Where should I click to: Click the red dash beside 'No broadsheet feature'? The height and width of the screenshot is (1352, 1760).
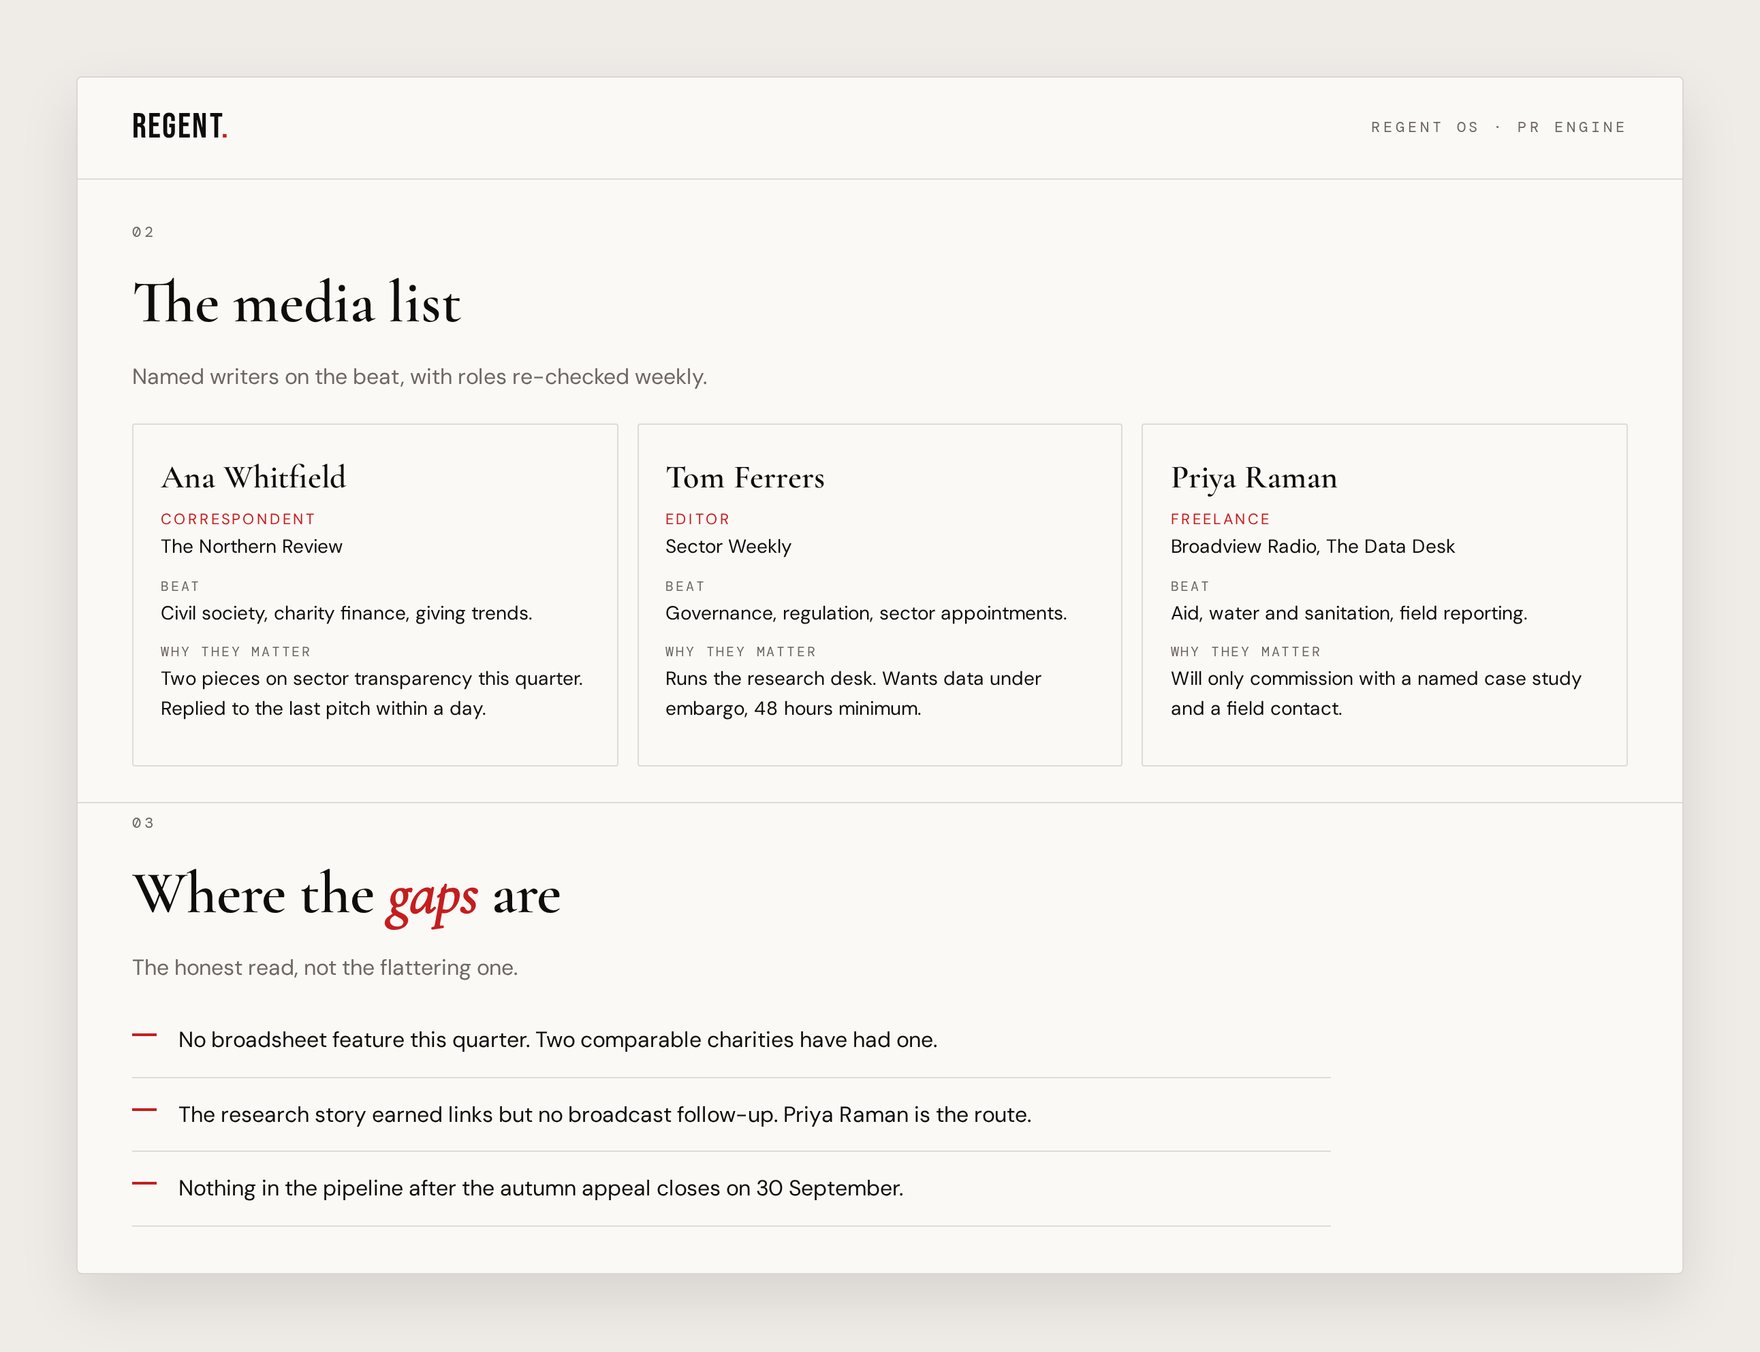[144, 1036]
